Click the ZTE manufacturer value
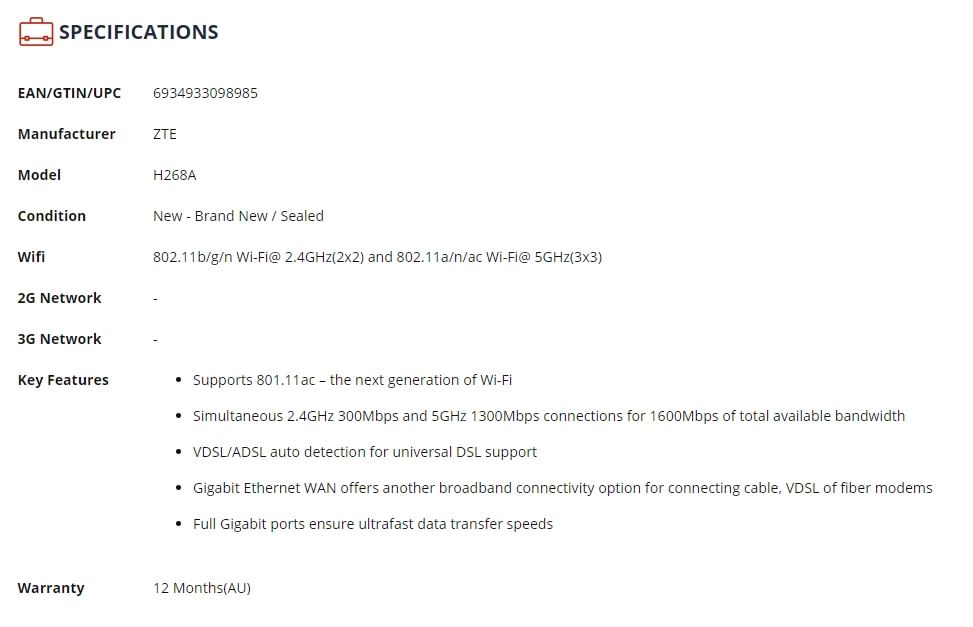The image size is (973, 627). pyautogui.click(x=165, y=134)
